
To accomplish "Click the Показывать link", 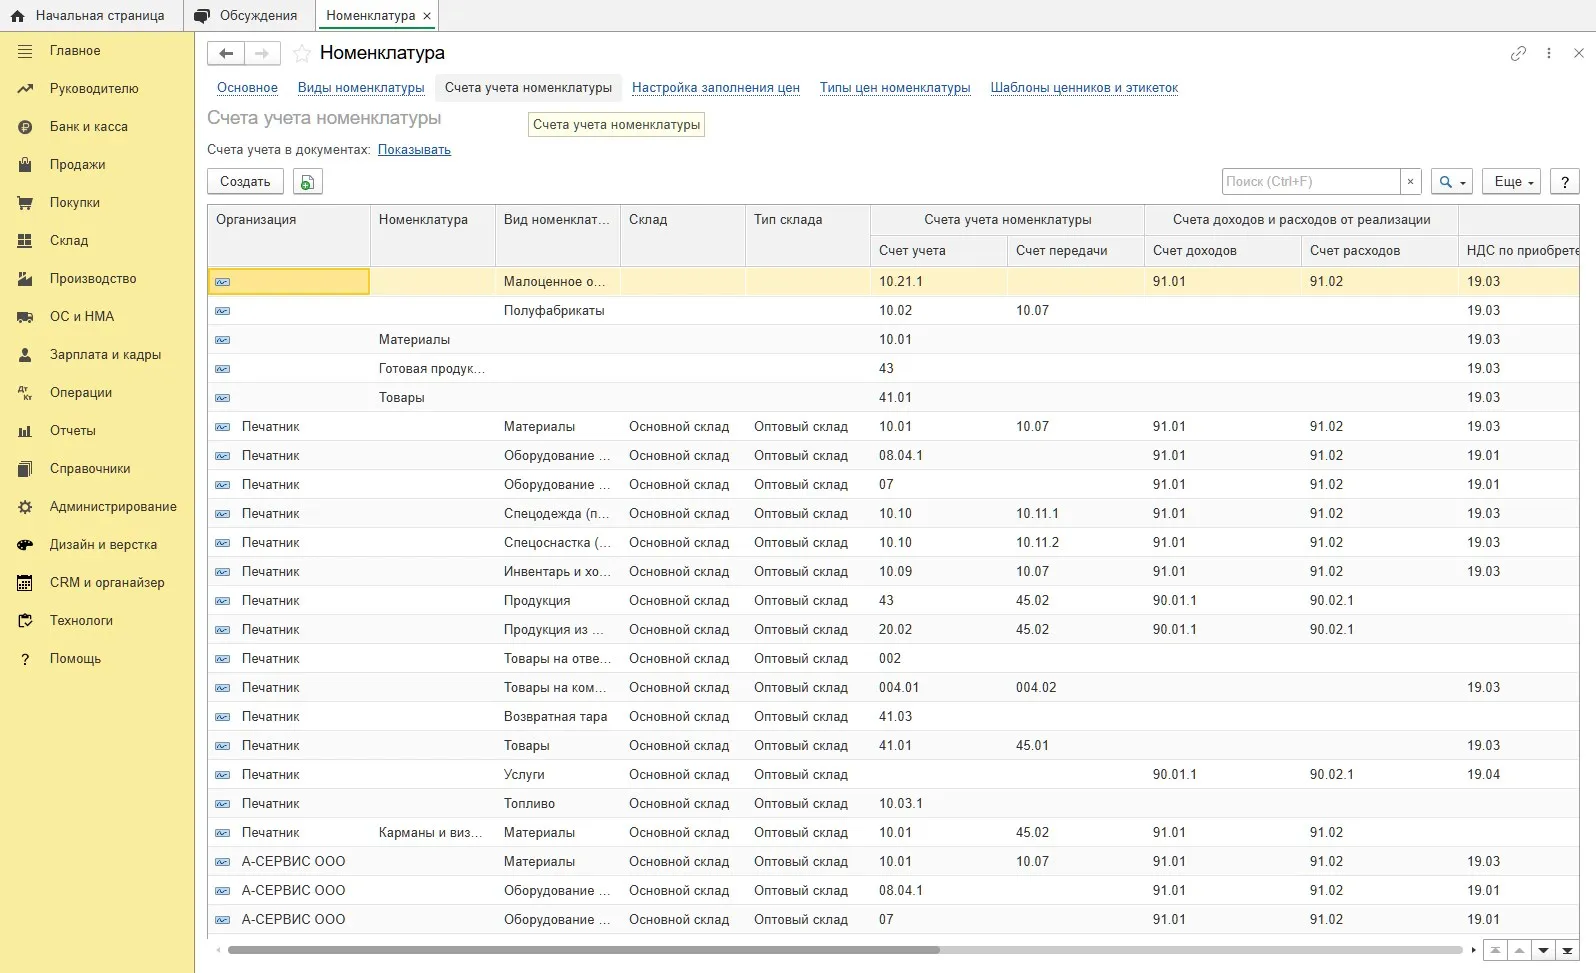I will [414, 150].
